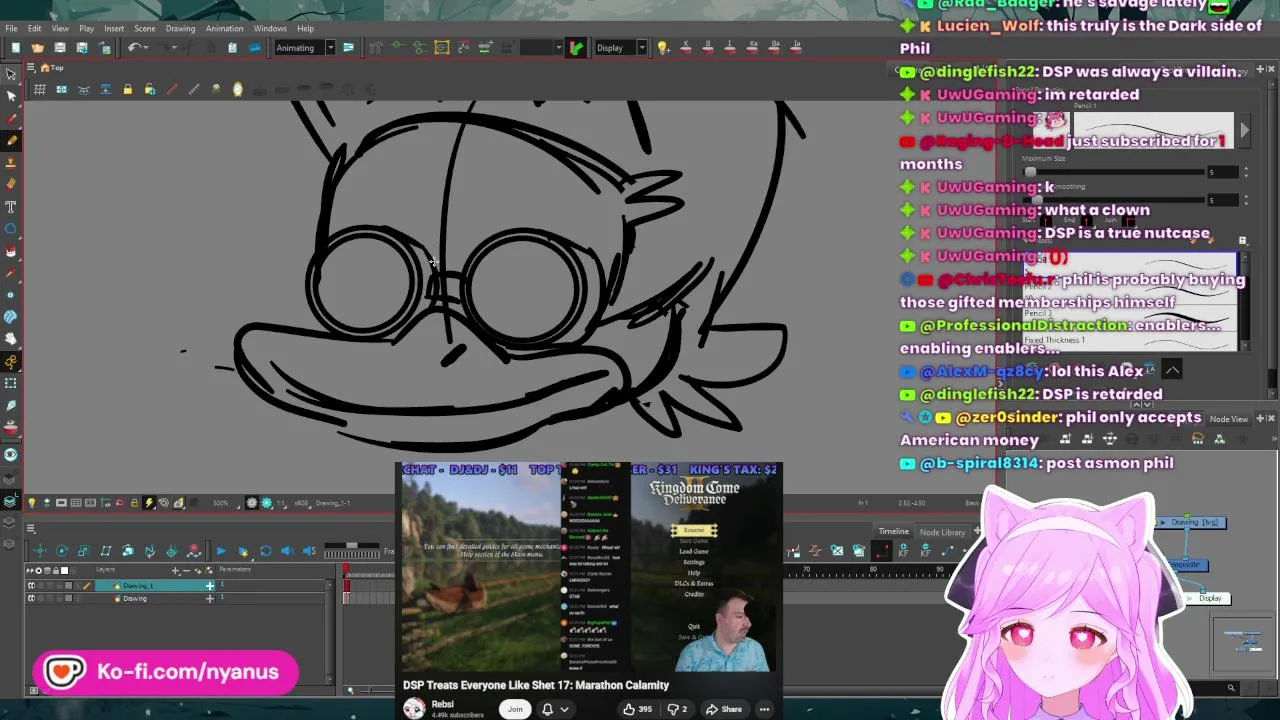Screen dimensions: 1280x720
Task: Click the Save floppy disk icon
Action: (59, 48)
